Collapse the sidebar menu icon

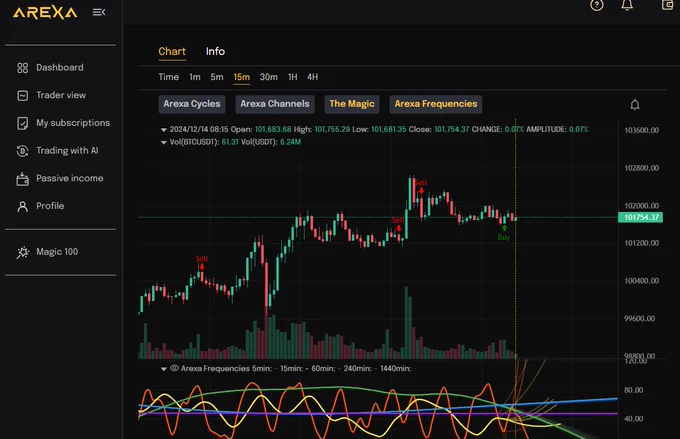coord(99,12)
